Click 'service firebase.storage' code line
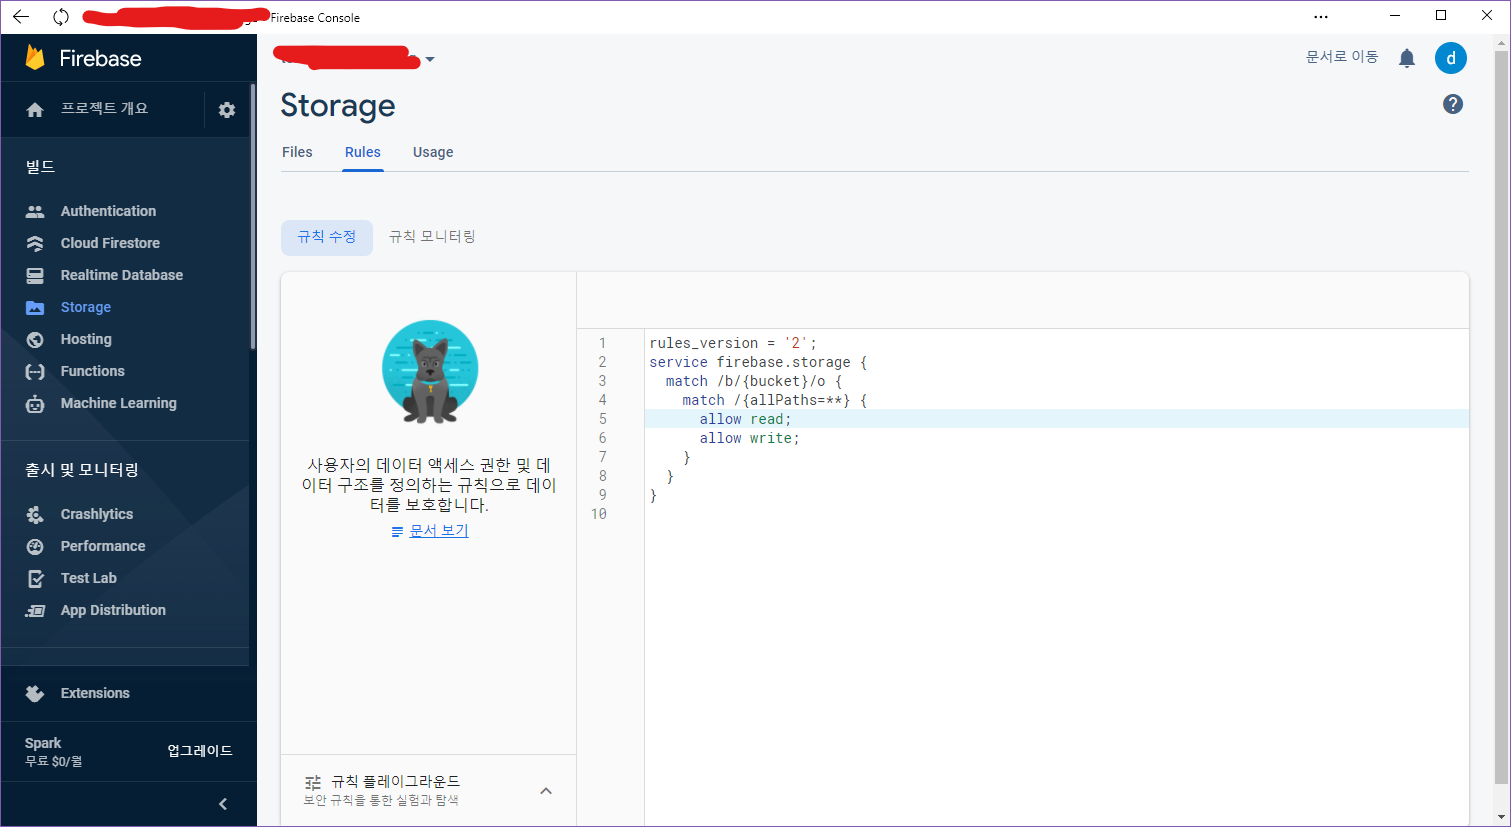Screen dimensions: 1511x827 click(758, 362)
